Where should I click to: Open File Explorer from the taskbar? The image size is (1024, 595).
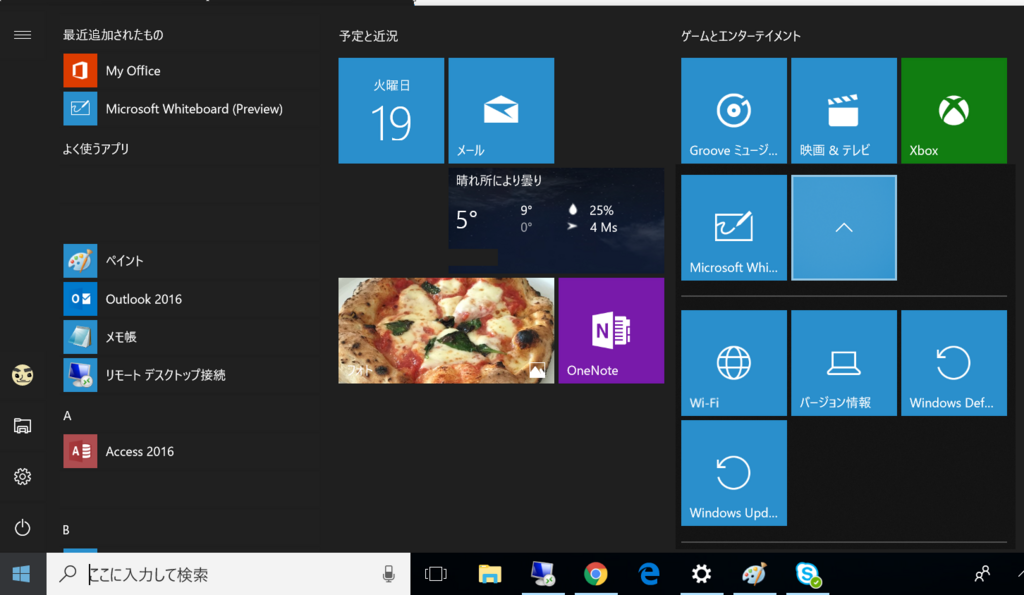[x=490, y=574]
